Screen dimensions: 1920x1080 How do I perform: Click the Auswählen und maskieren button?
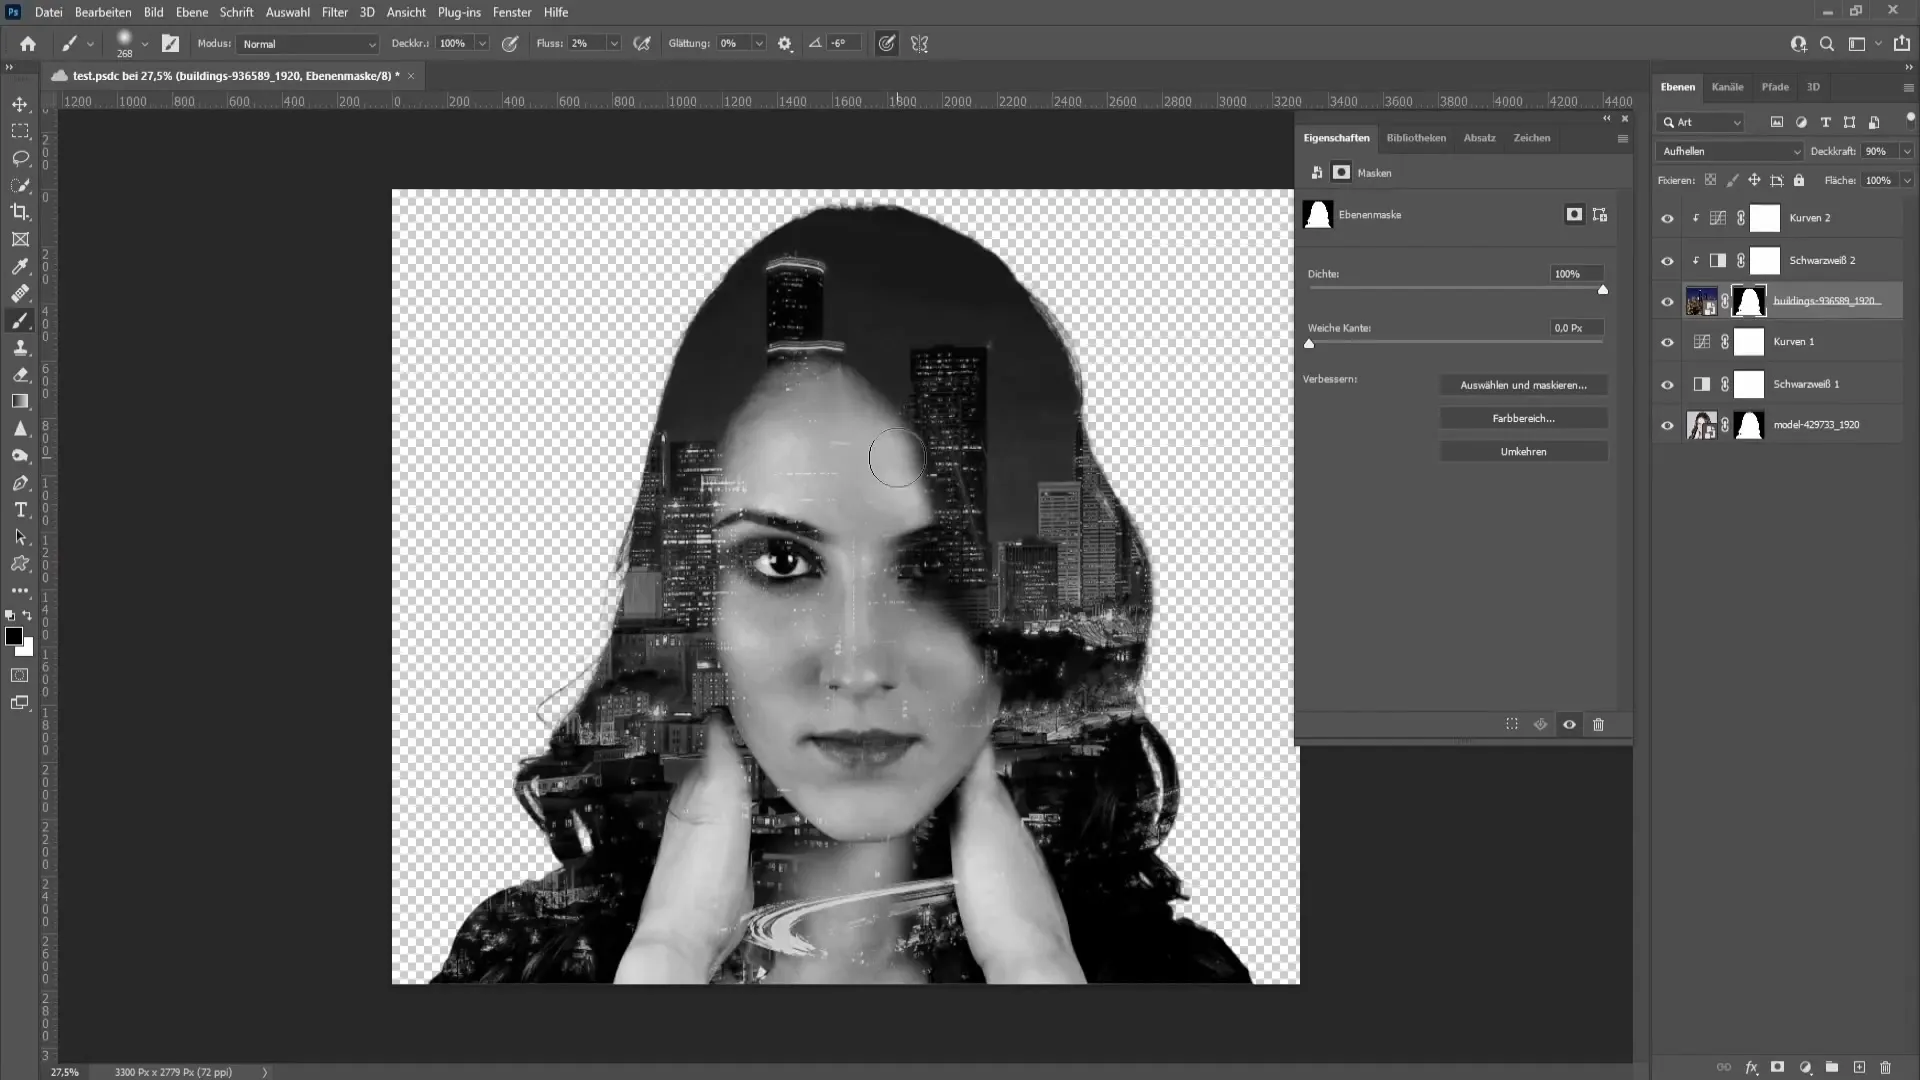[x=1524, y=384]
